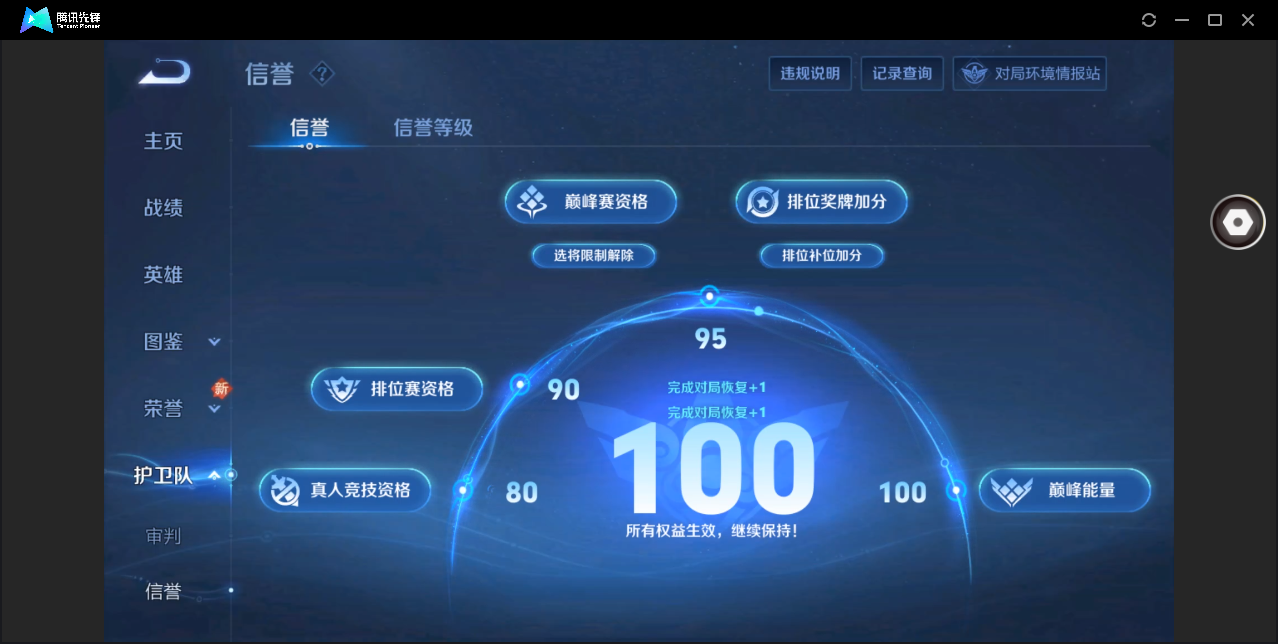Click the 排位赛资格 button label
1278x644 pixels.
(412, 389)
